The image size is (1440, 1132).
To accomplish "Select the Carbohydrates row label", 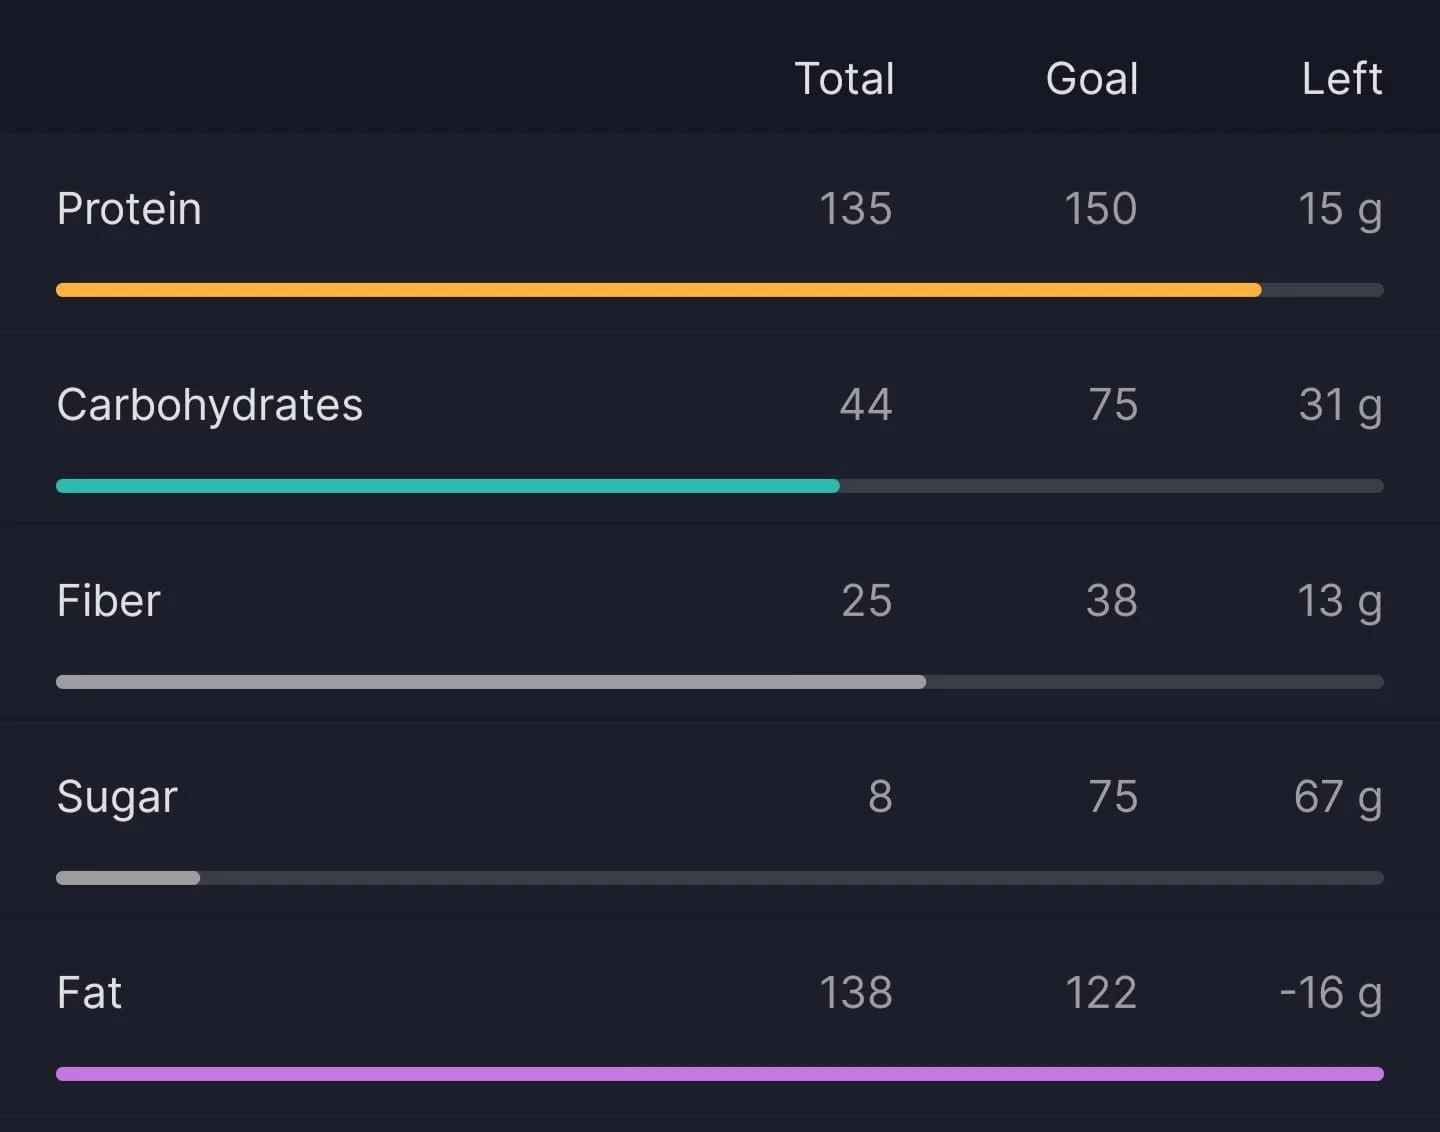I will (210, 406).
